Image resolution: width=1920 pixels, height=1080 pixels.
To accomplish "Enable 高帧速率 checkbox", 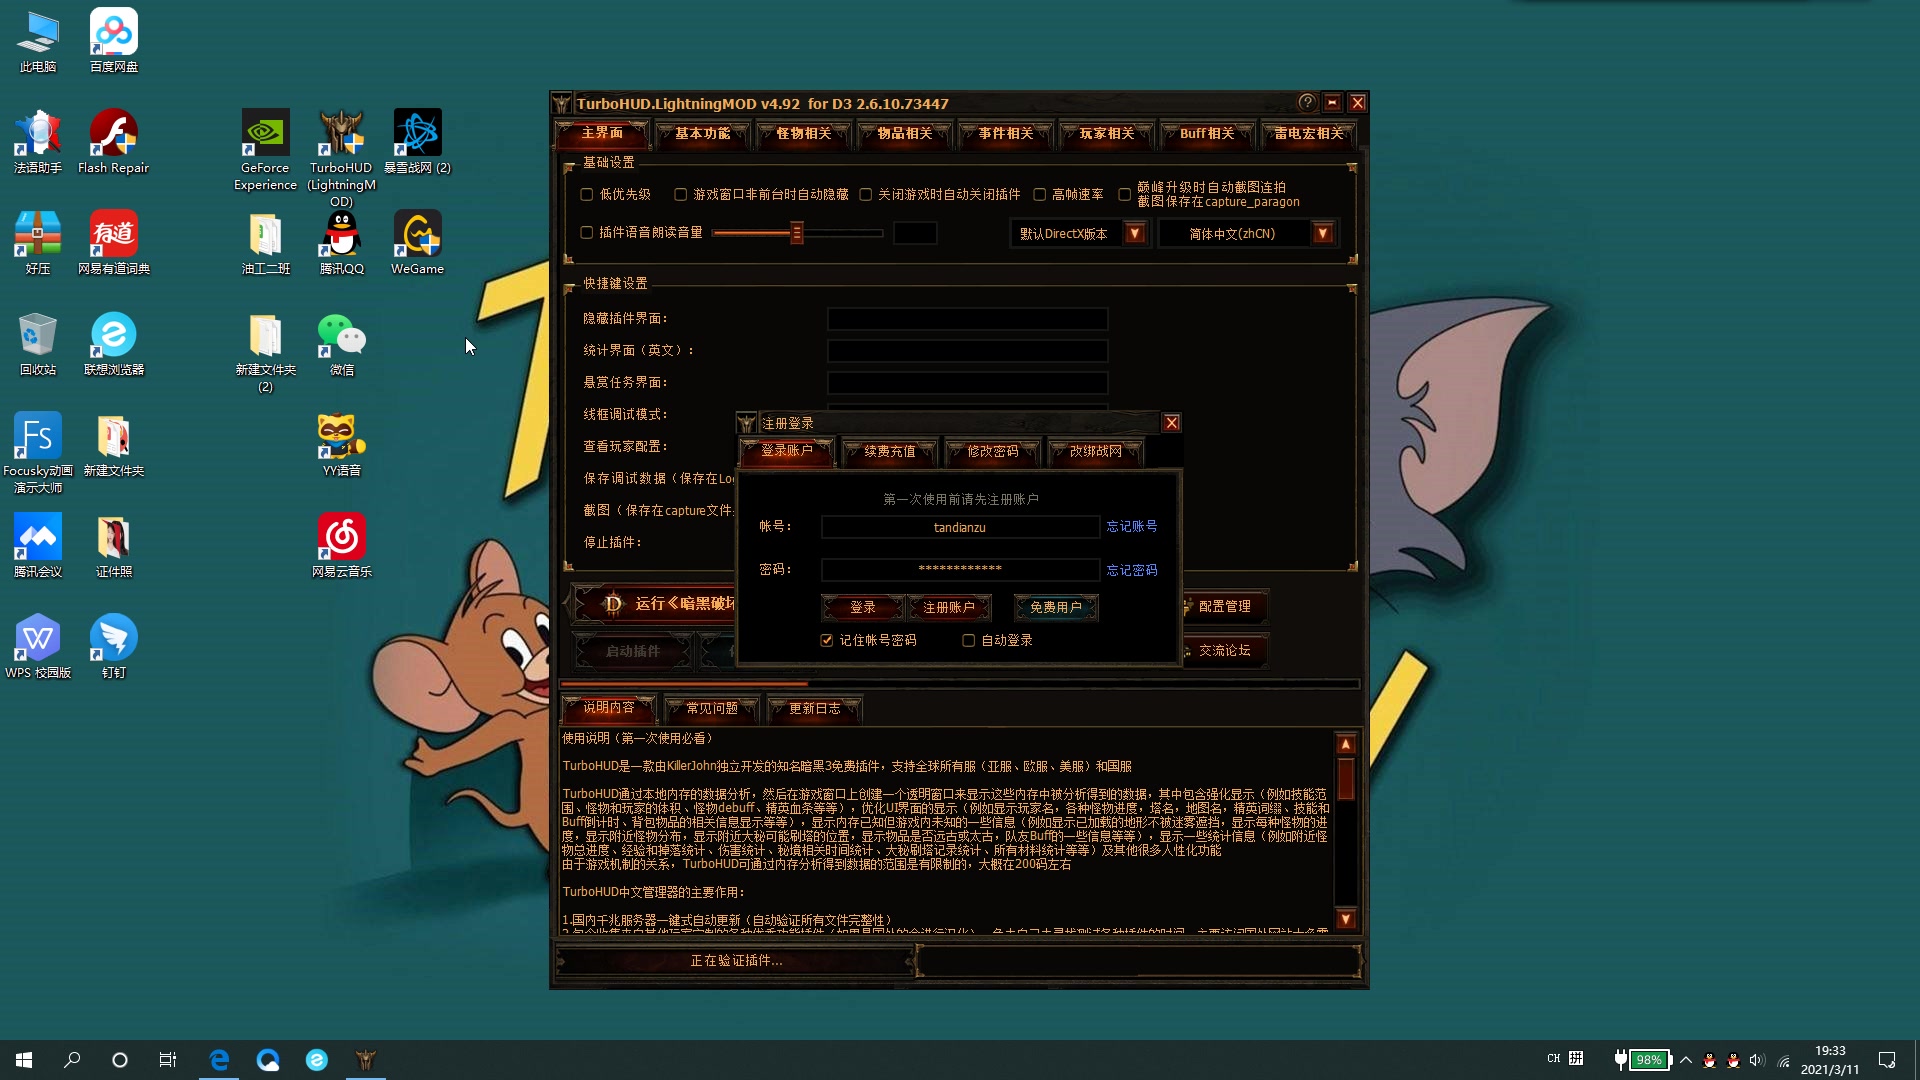I will click(1040, 195).
